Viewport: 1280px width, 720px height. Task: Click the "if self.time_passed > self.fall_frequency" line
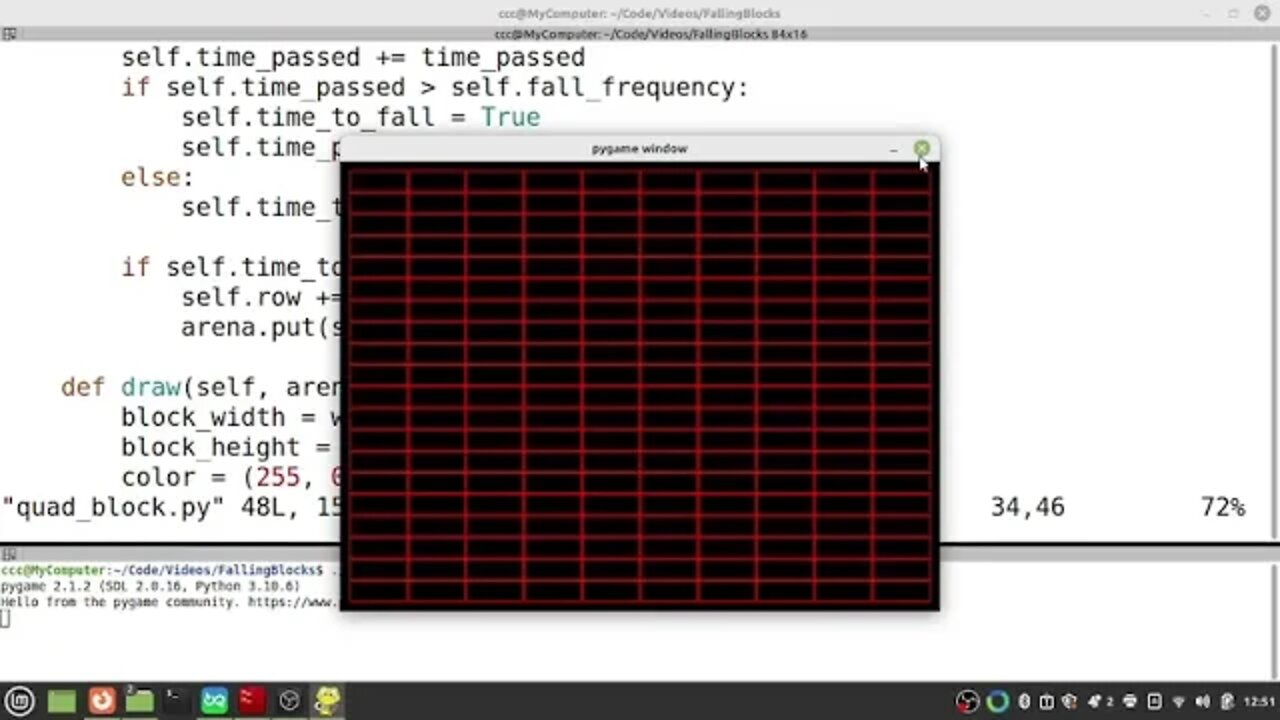pyautogui.click(x=434, y=87)
